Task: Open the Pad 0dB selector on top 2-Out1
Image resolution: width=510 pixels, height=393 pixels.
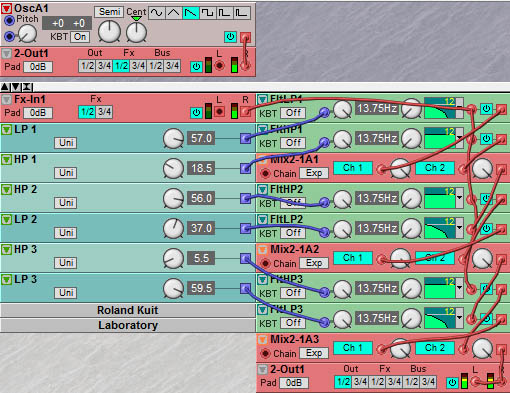Action: point(38,67)
